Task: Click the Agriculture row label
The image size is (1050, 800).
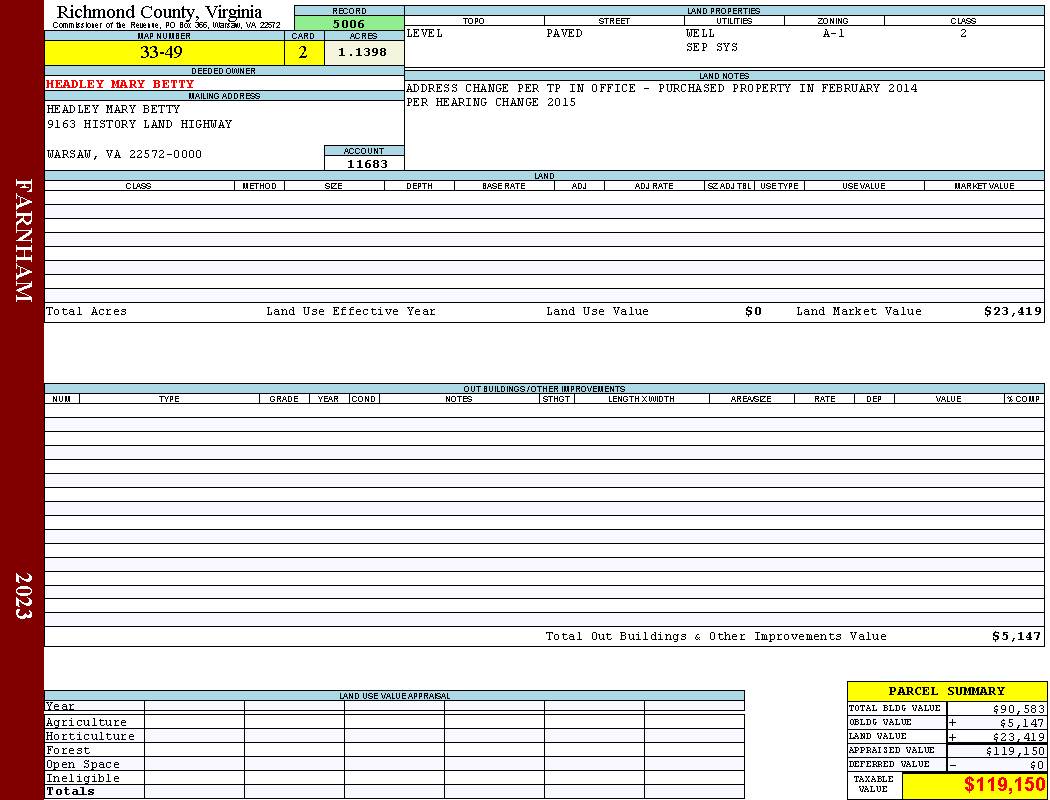Action: (86, 722)
